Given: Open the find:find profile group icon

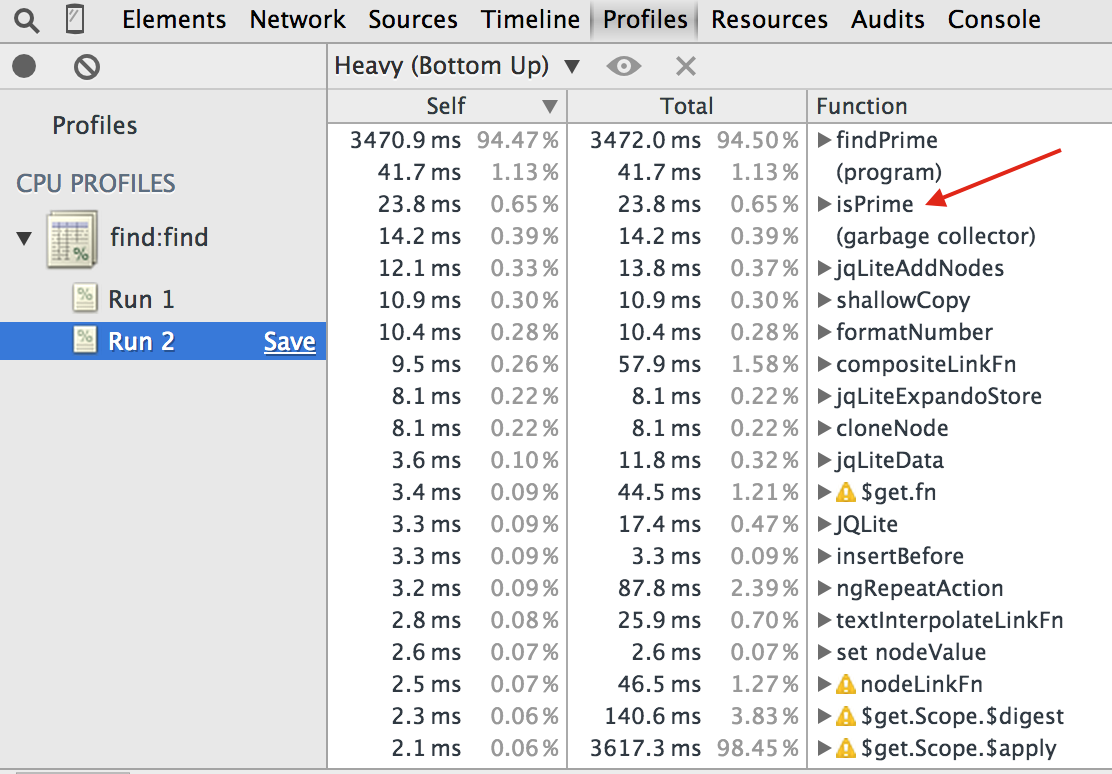Looking at the screenshot, I should click(72, 238).
